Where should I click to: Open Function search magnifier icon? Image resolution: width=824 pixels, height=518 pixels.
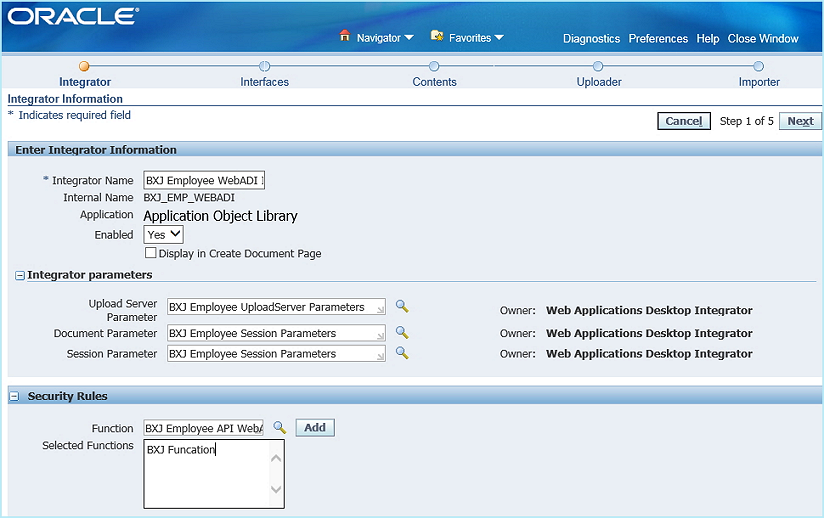point(280,428)
